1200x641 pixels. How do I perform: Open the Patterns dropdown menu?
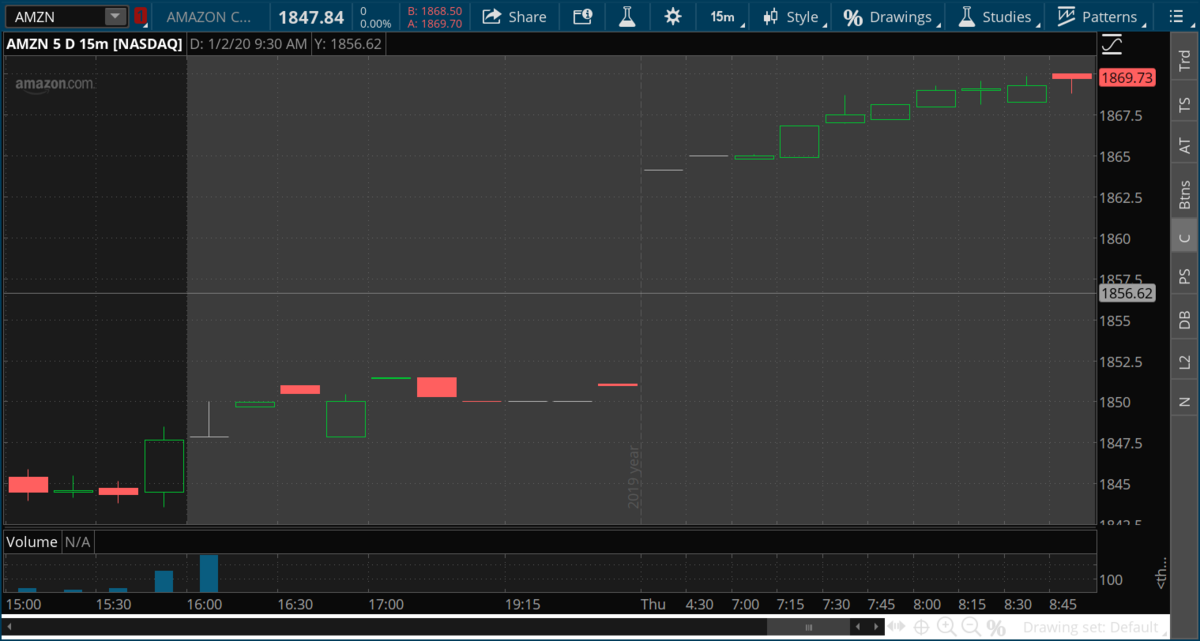pos(1099,17)
